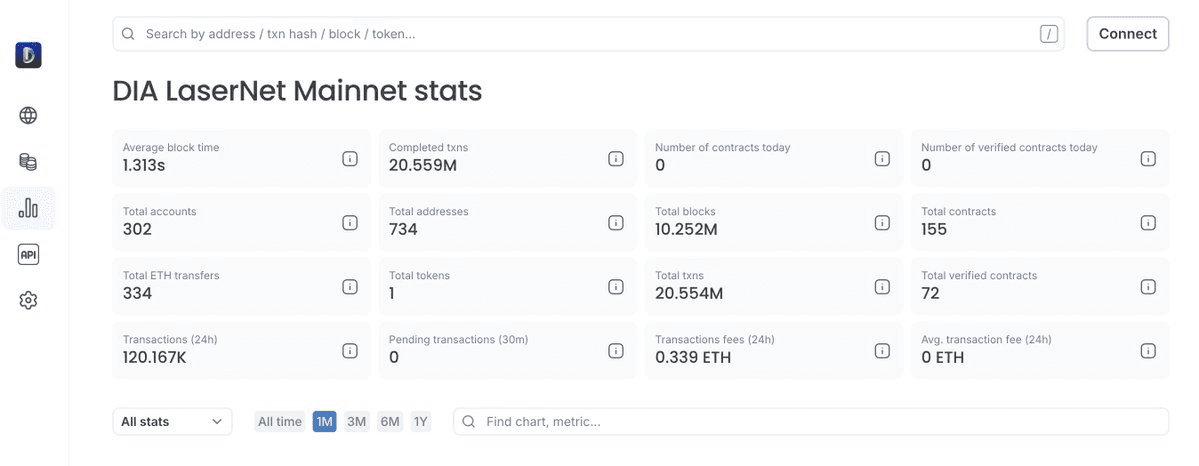Show info for Total verified contracts
Viewport: 1199px width, 466px height.
1148,286
